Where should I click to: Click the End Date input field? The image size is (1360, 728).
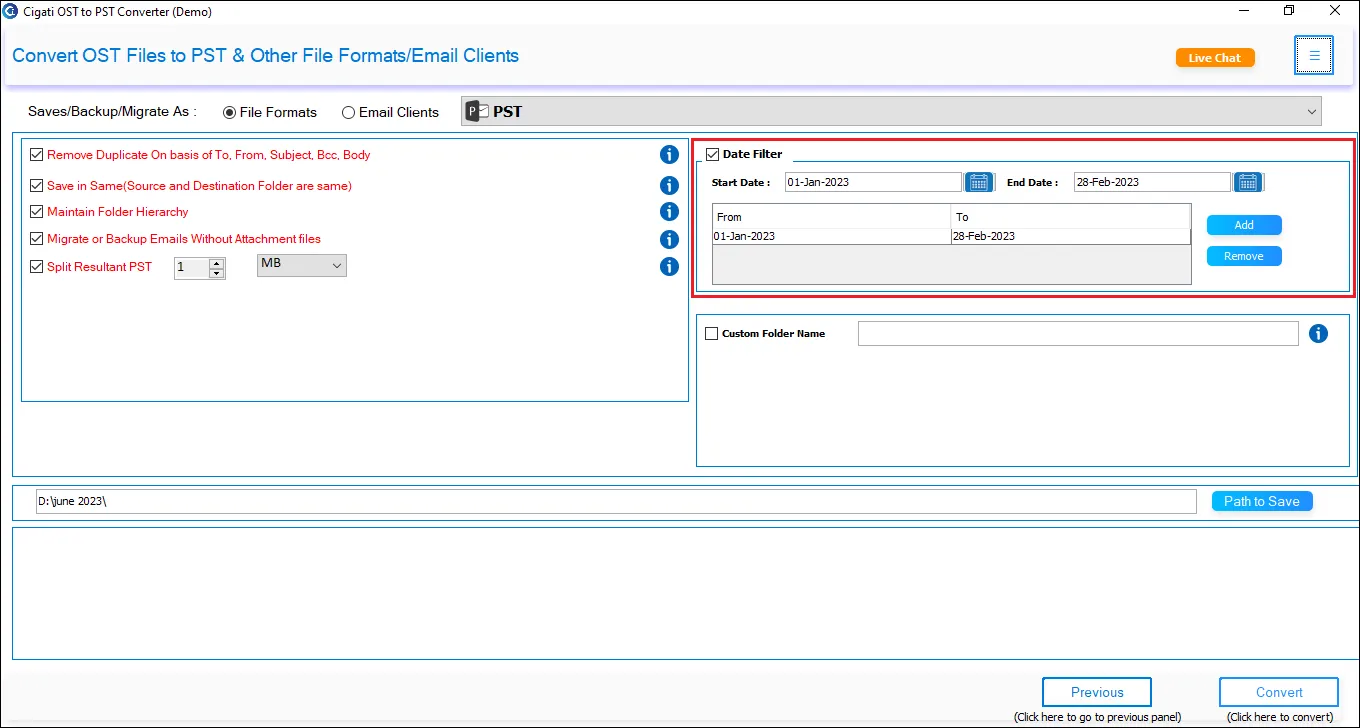pos(1152,182)
